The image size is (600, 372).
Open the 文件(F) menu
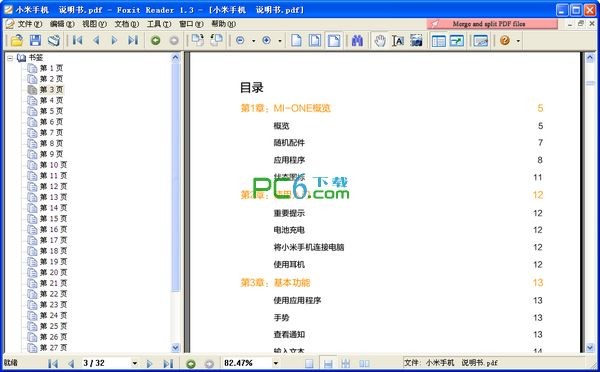point(30,24)
